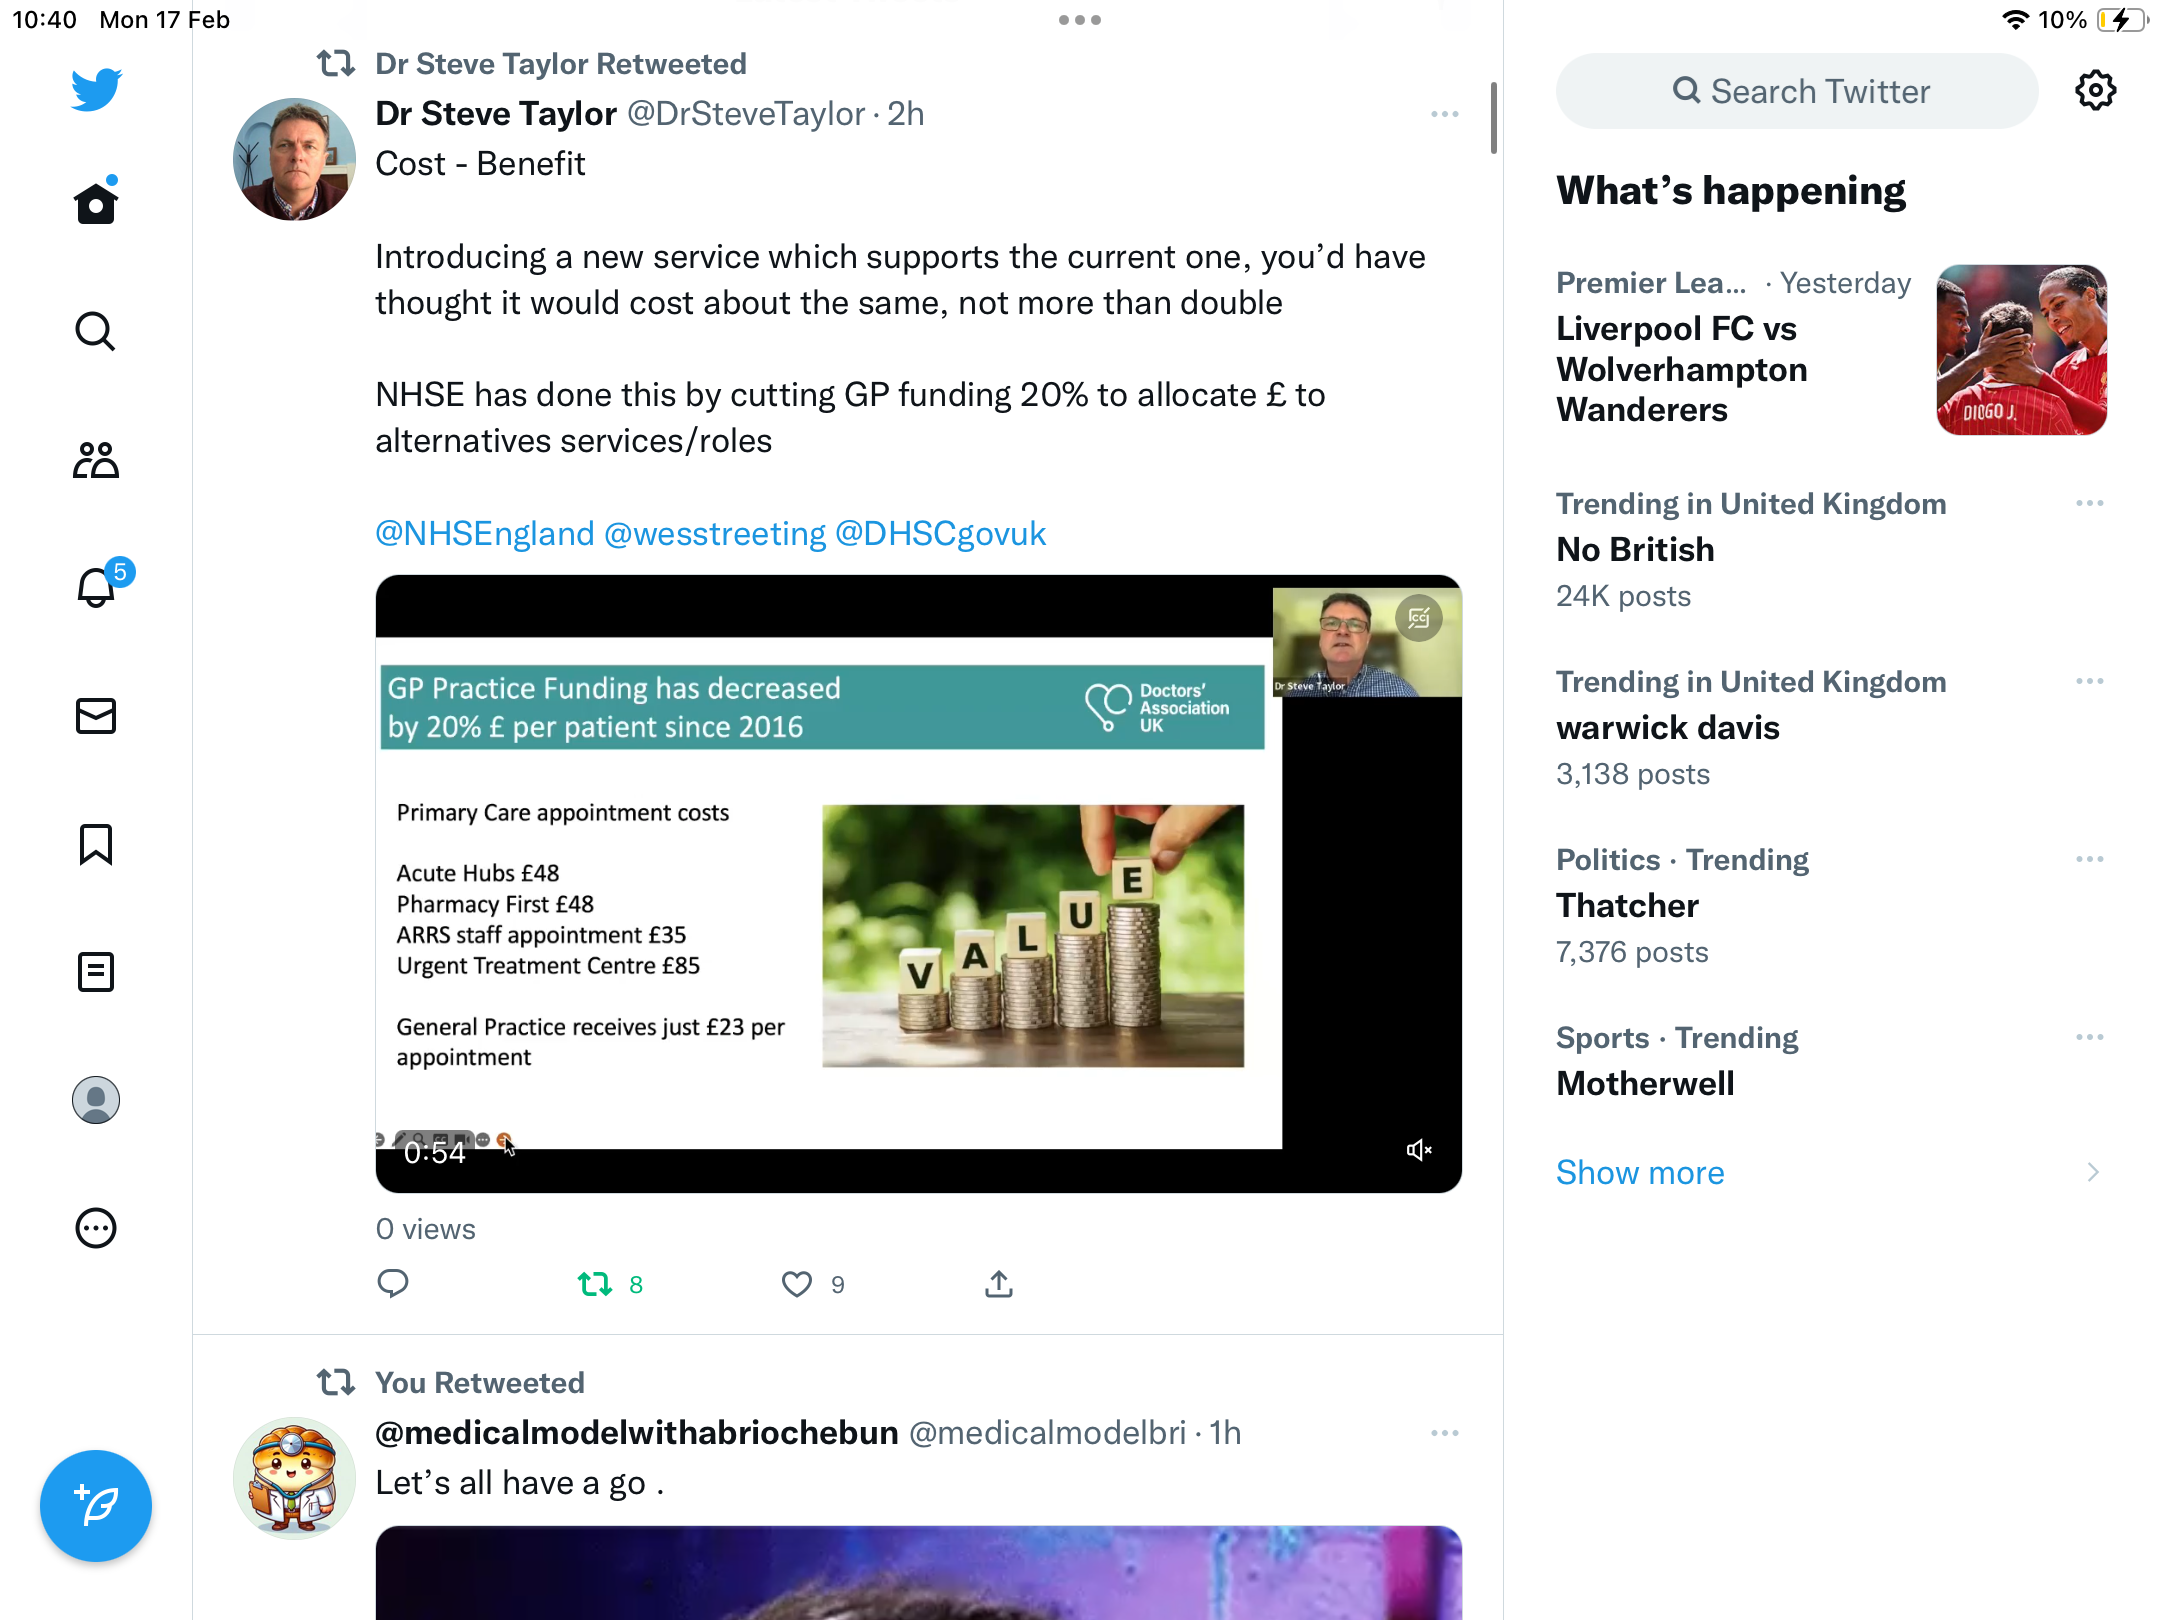
Task: Open more options for Dr Steve Taylor tweet
Action: tap(1445, 114)
